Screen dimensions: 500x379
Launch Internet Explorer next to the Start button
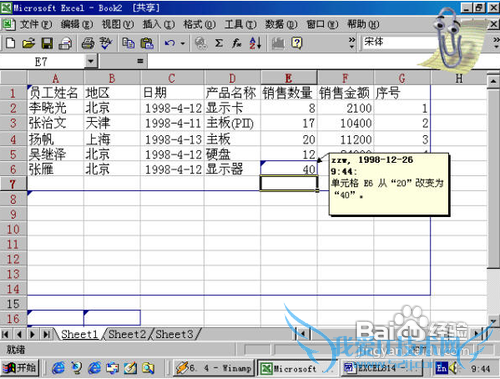(59, 368)
